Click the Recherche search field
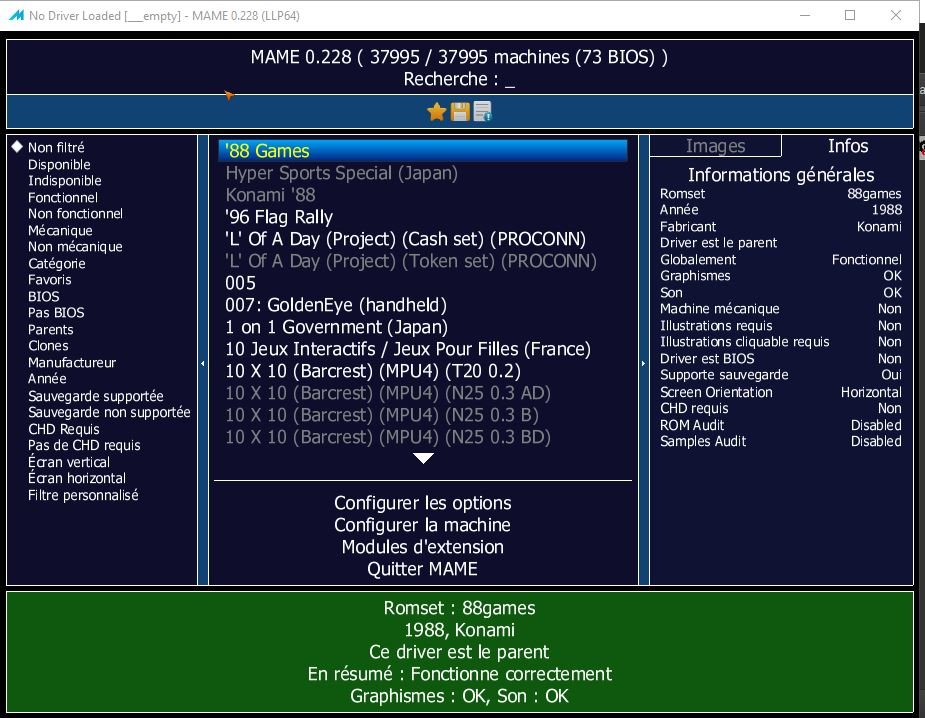This screenshot has width=925, height=718. pyautogui.click(x=459, y=79)
